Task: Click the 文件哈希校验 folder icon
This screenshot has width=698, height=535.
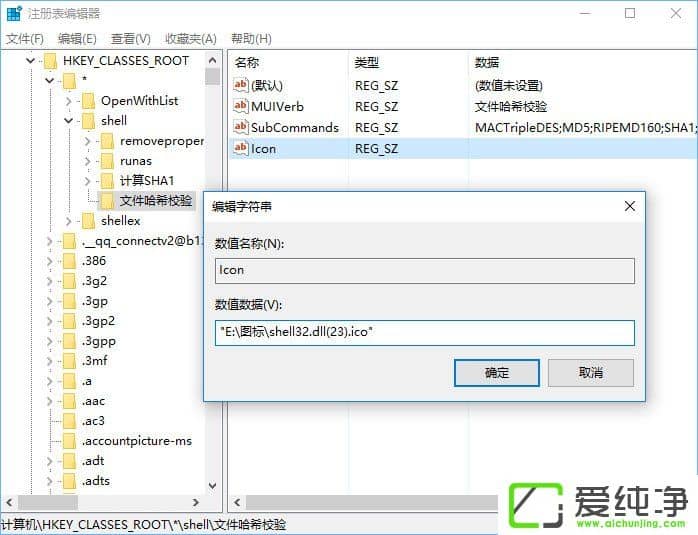Action: (107, 201)
